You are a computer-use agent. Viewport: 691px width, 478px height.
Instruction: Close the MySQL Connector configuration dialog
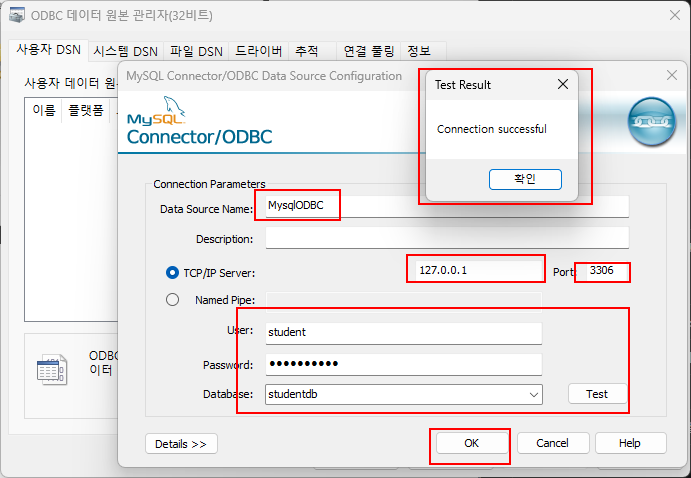(672, 75)
